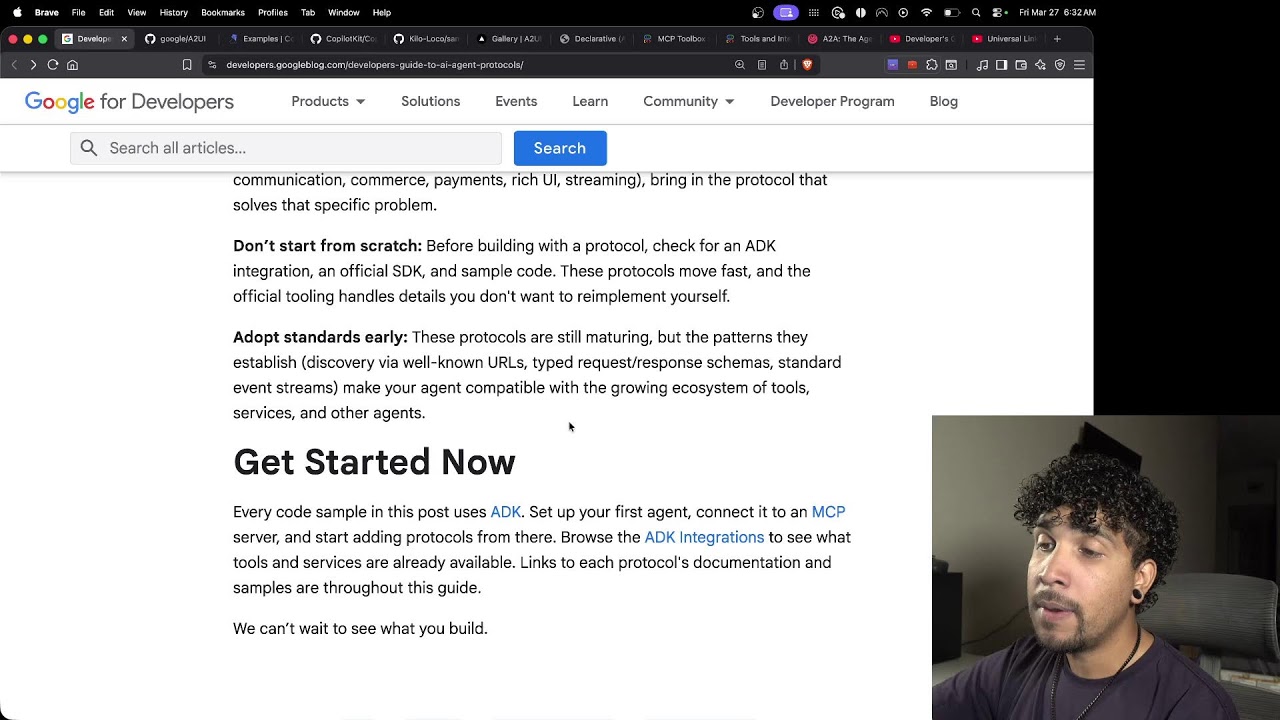Click the blue Search button
This screenshot has height=720, width=1280.
click(560, 148)
